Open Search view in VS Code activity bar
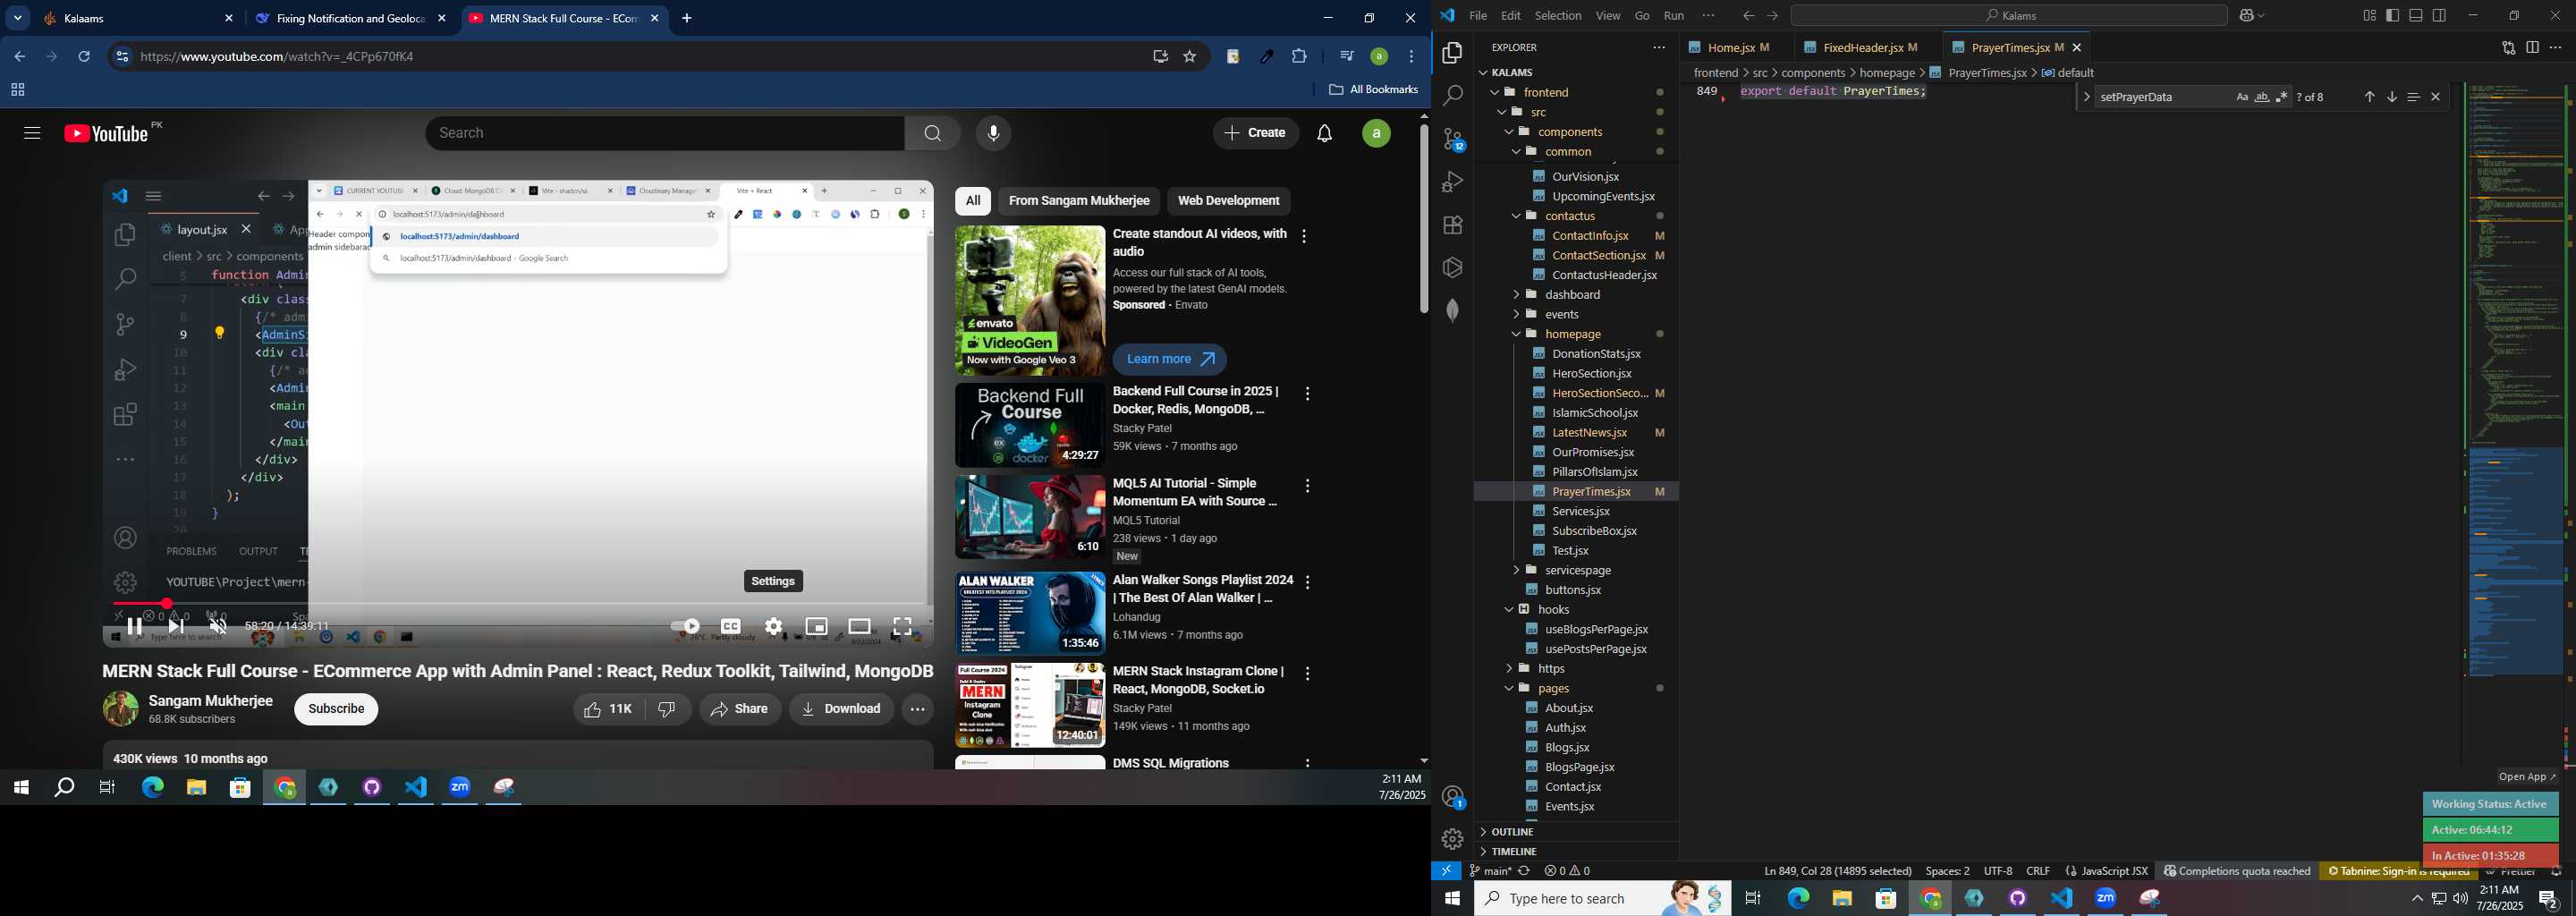Screen dimensions: 2576x916 1452,96
